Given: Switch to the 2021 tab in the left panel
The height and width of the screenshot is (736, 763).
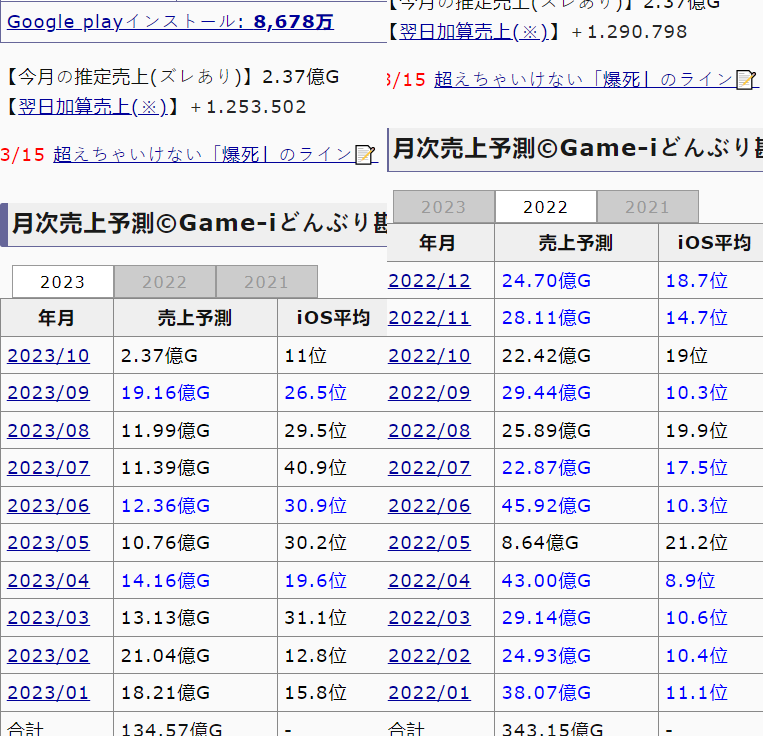Looking at the screenshot, I should pos(267,282).
